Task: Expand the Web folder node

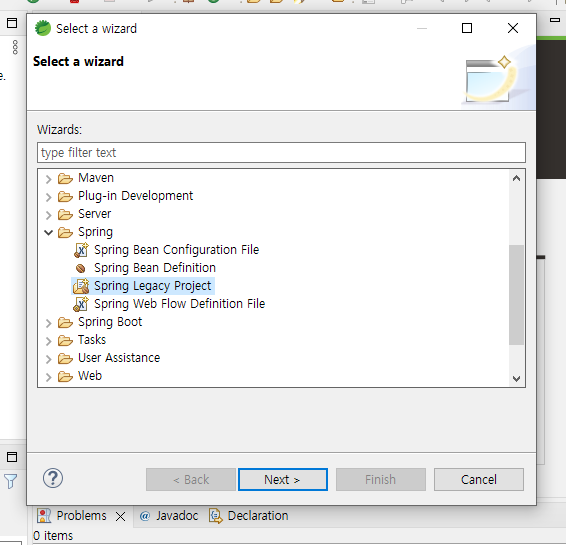Action: click(x=48, y=377)
